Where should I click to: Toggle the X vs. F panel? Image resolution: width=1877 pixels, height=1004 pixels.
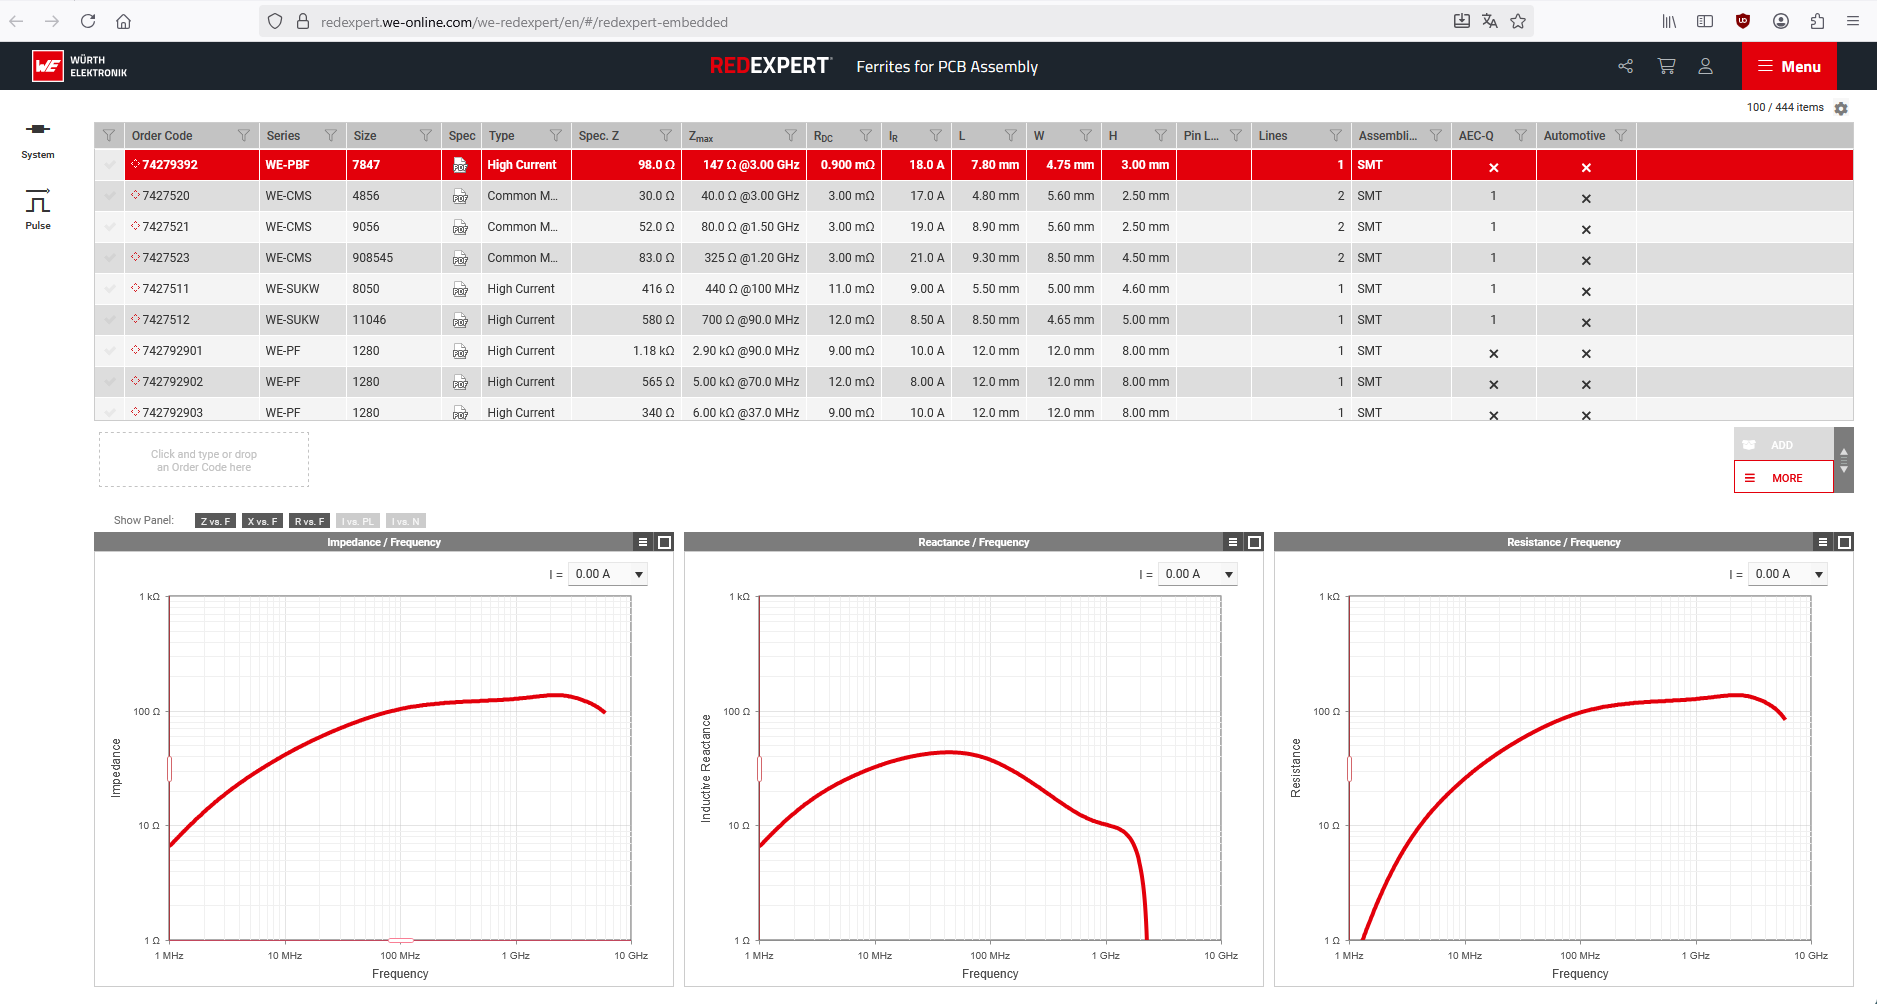click(262, 521)
